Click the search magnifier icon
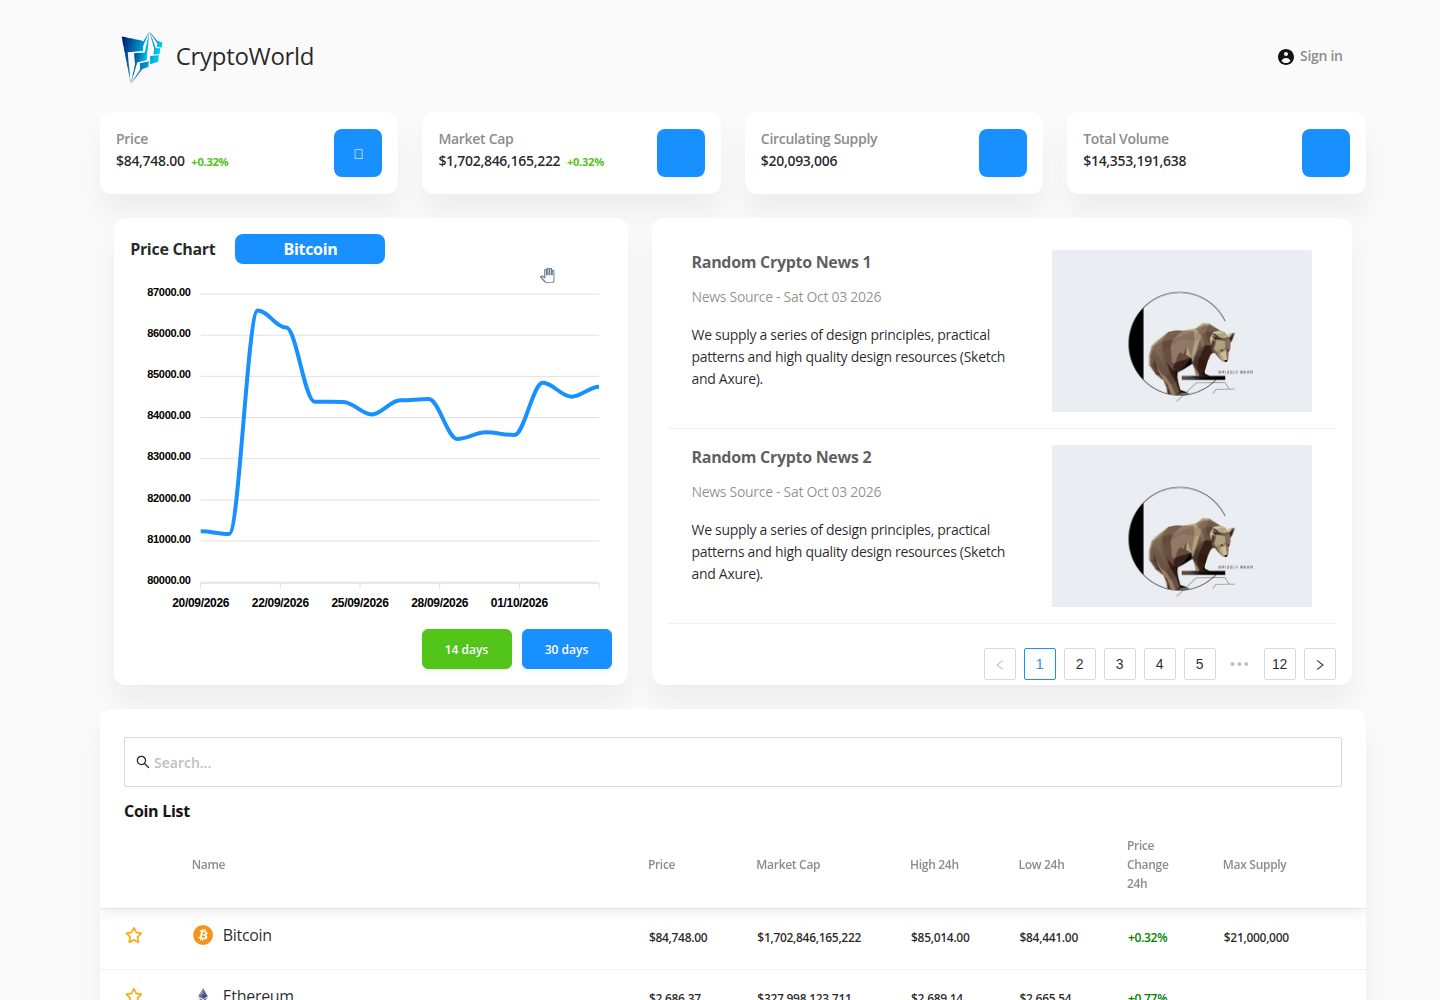The image size is (1440, 1000). pyautogui.click(x=143, y=762)
